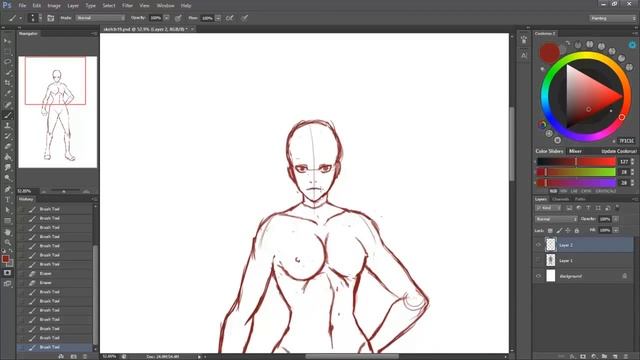Open the Filter menu
The height and width of the screenshot is (360, 640).
[x=127, y=6]
